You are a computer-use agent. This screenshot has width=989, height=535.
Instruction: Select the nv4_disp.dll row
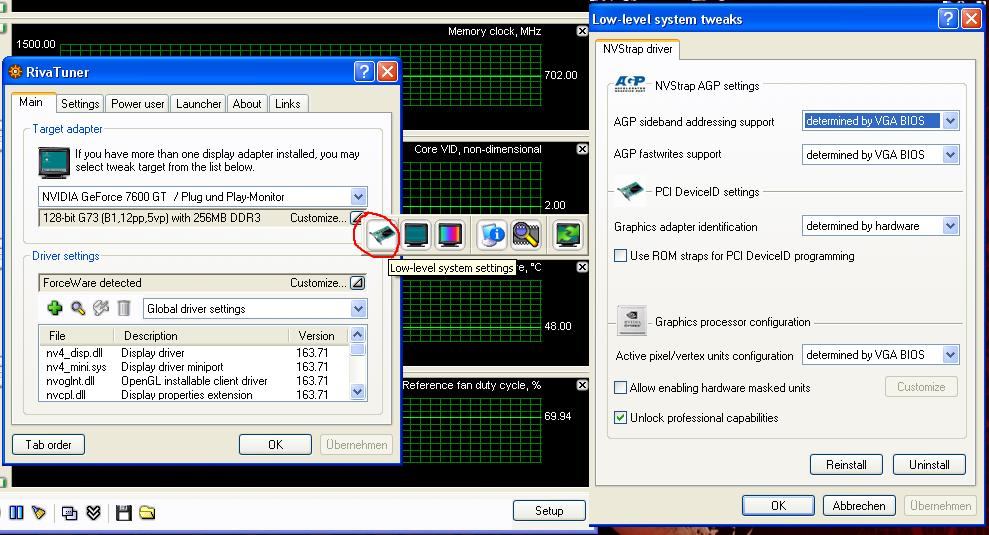[x=194, y=353]
